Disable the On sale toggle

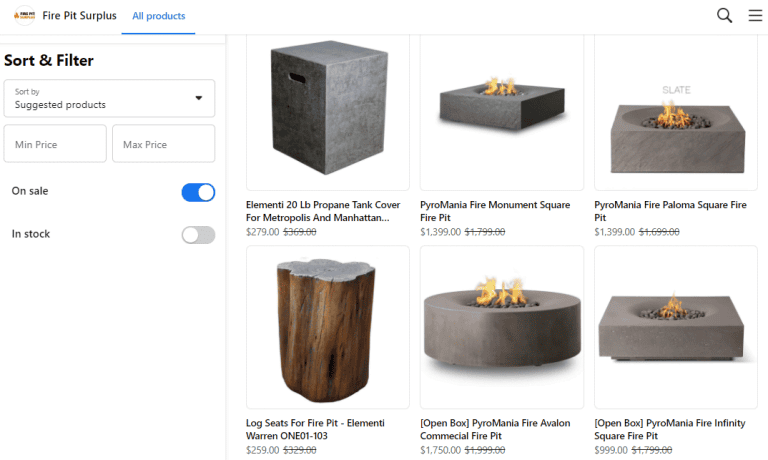pos(198,192)
